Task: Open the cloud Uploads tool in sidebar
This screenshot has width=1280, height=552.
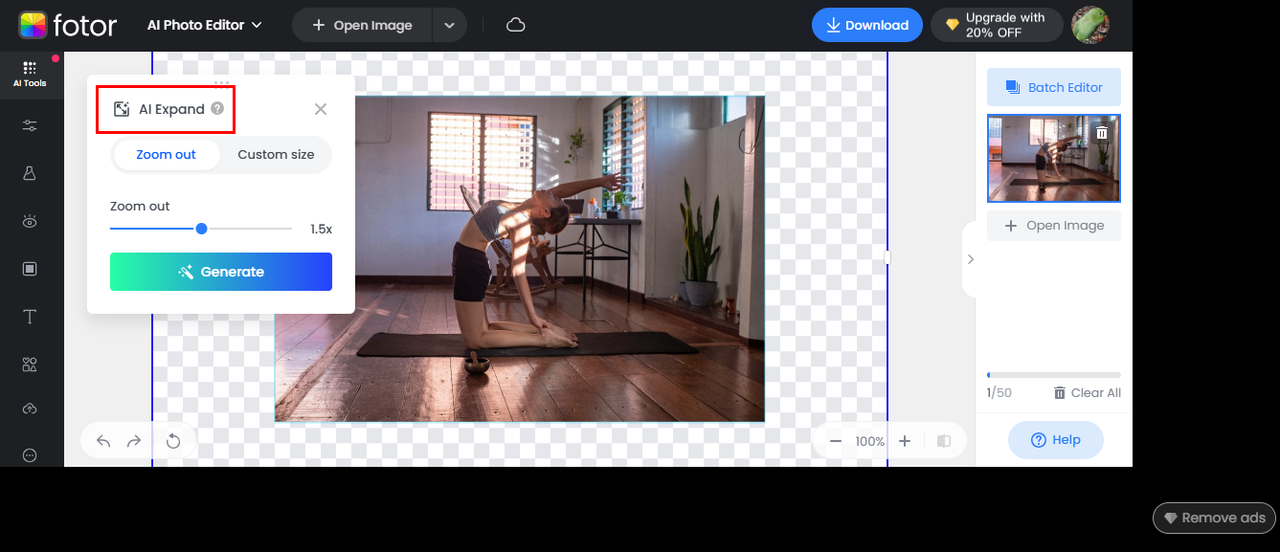Action: pyautogui.click(x=29, y=409)
